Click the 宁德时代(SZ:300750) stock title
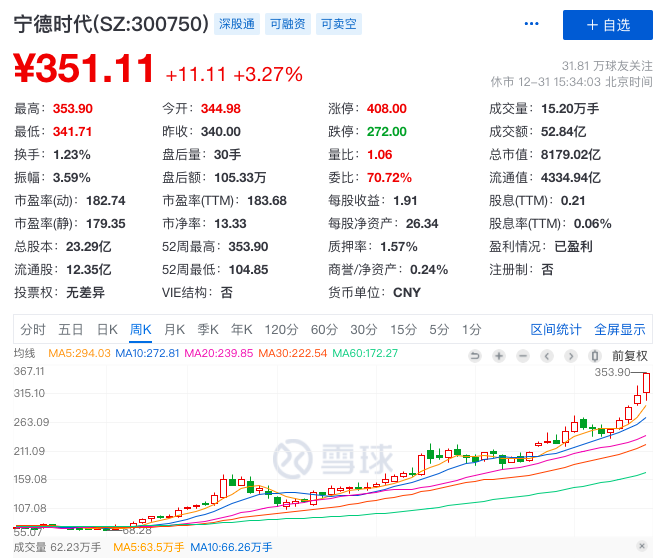668x558 pixels. (x=111, y=24)
